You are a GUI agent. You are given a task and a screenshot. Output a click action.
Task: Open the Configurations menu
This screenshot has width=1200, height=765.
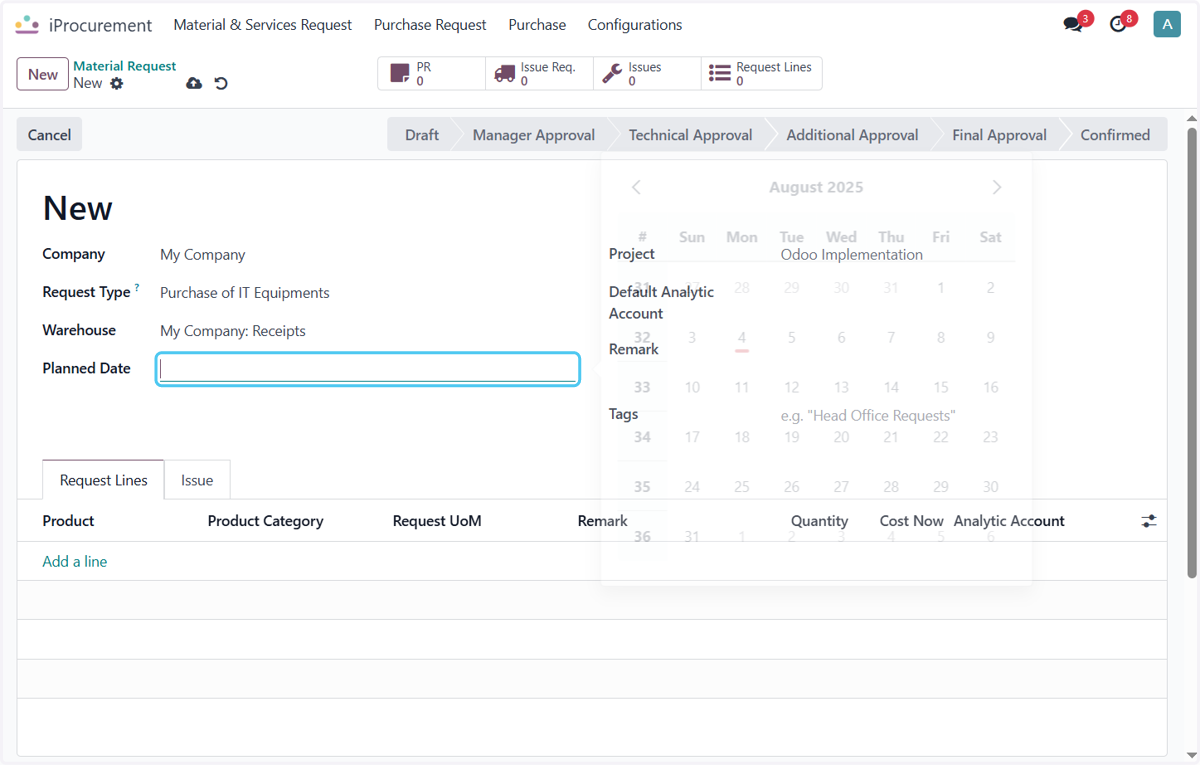pos(635,25)
